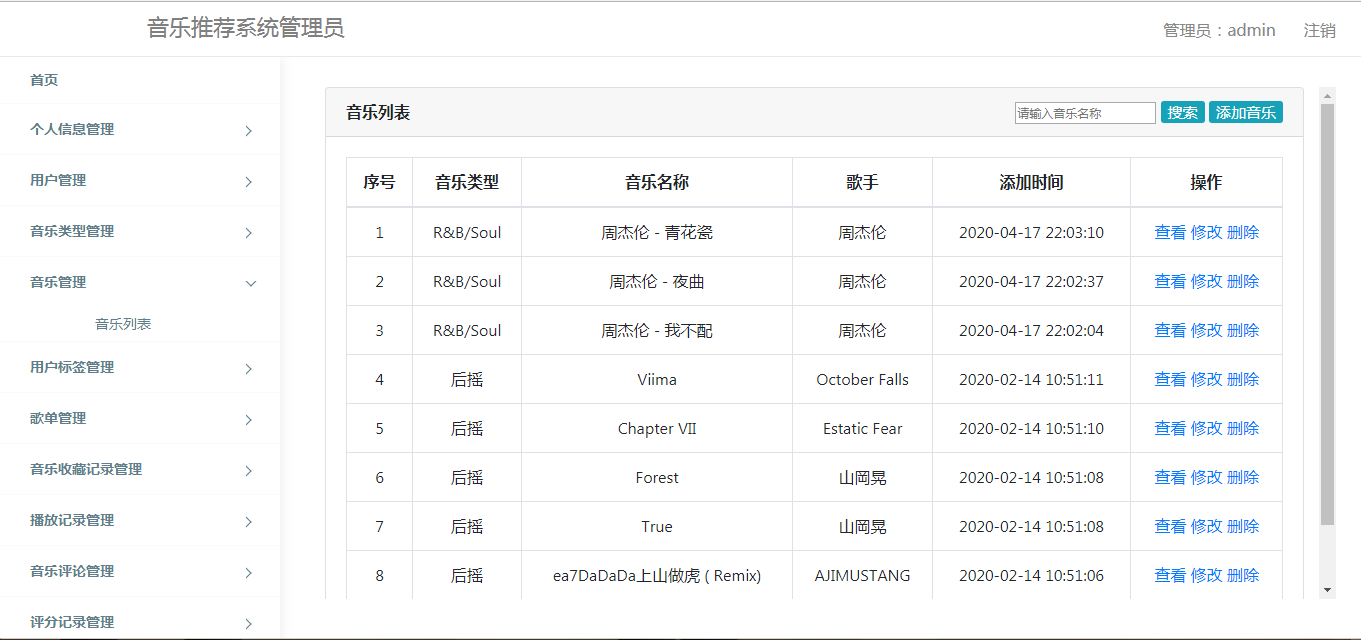This screenshot has height=640, width=1361.
Task: View details of 周杰伦 - 青花瓷
Action: 1170,231
